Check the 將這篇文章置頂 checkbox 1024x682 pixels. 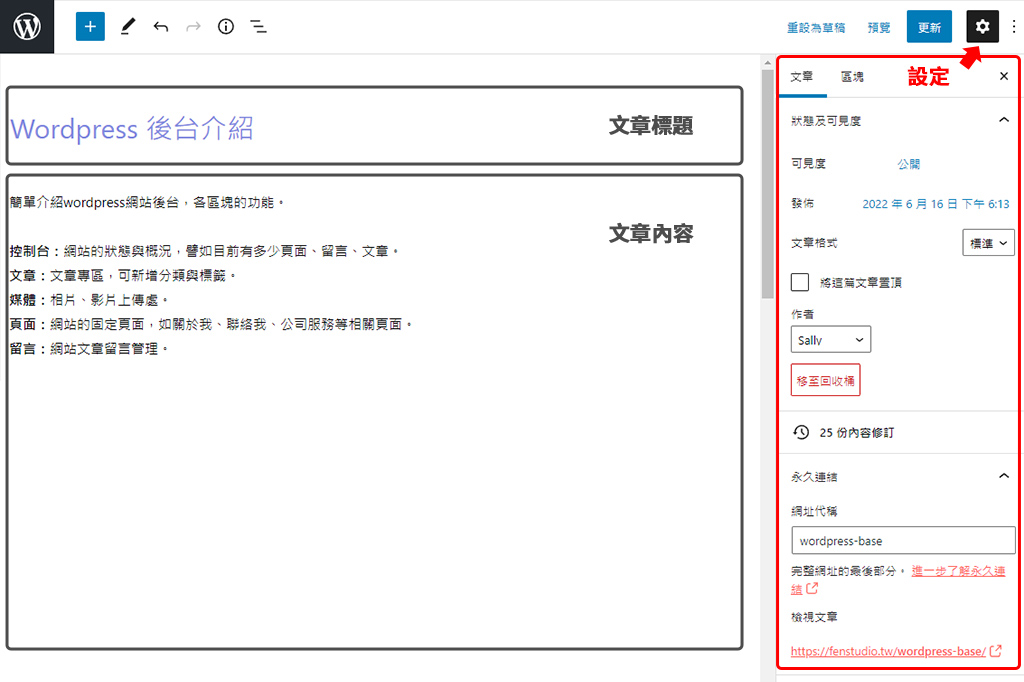[800, 282]
